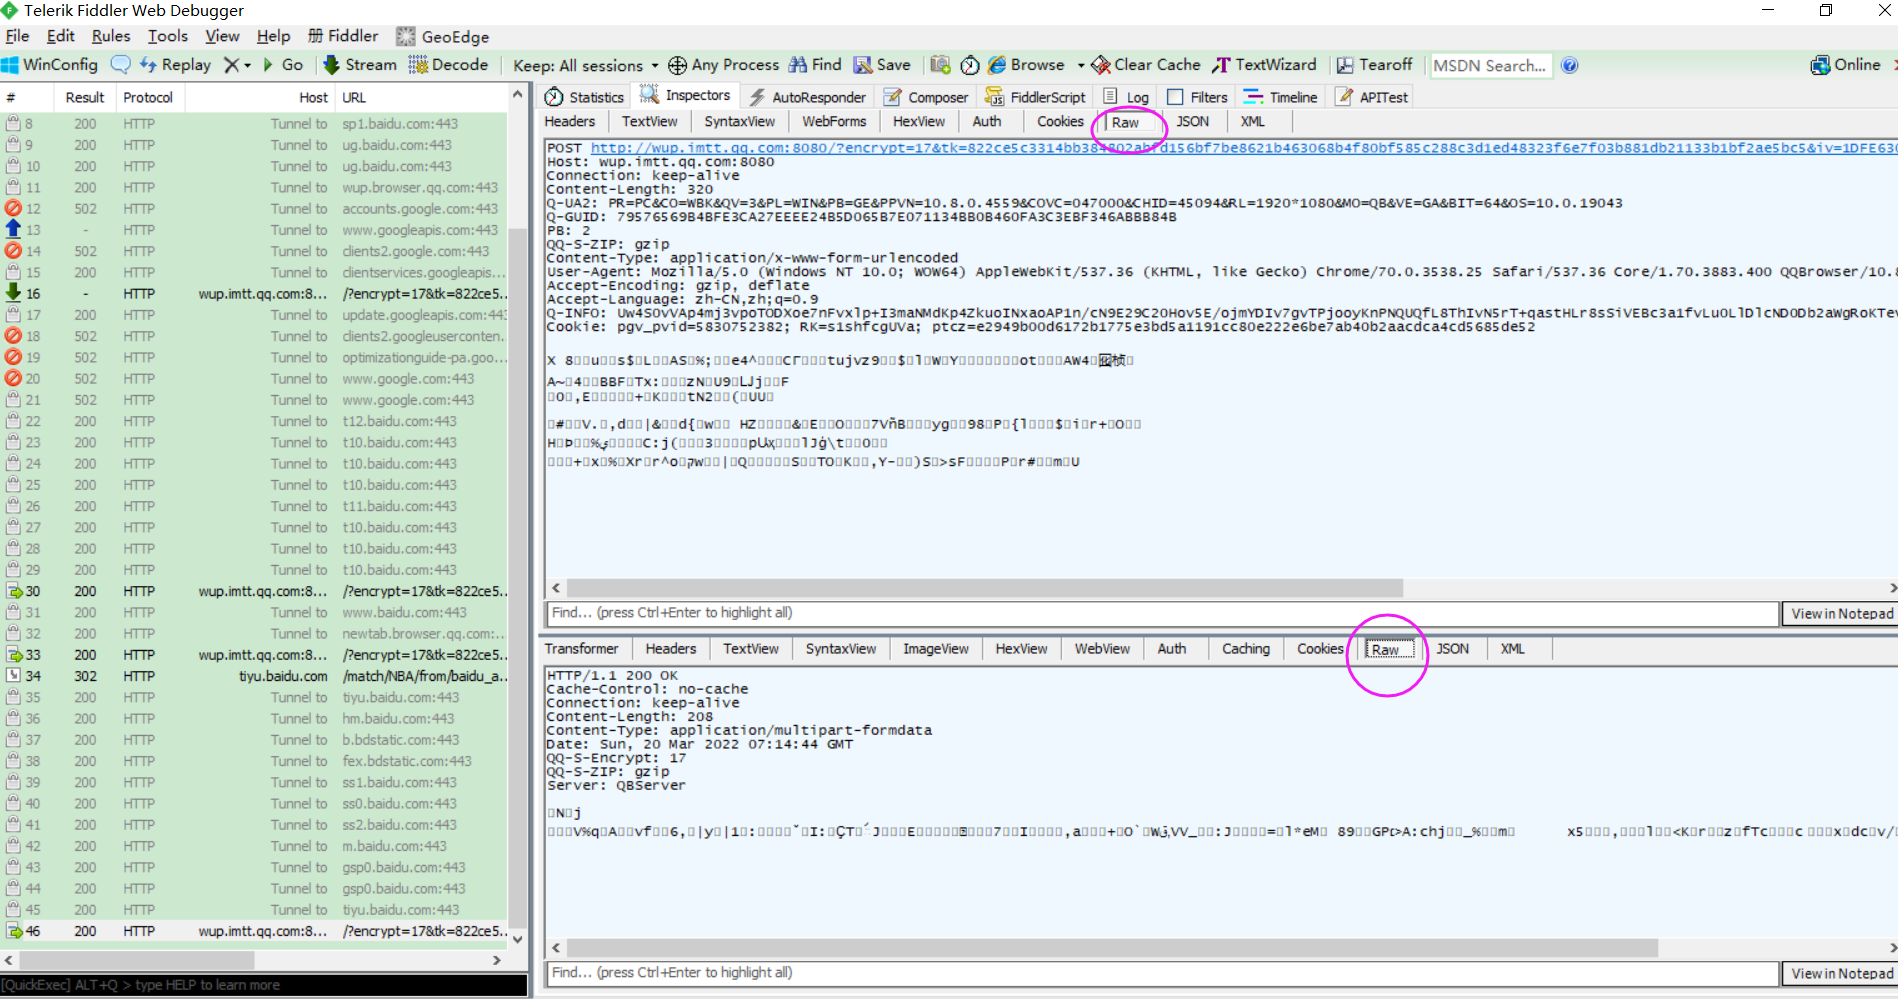Click session list scroll-down arrow
Viewport: 1898px width, 999px height.
coord(517,939)
